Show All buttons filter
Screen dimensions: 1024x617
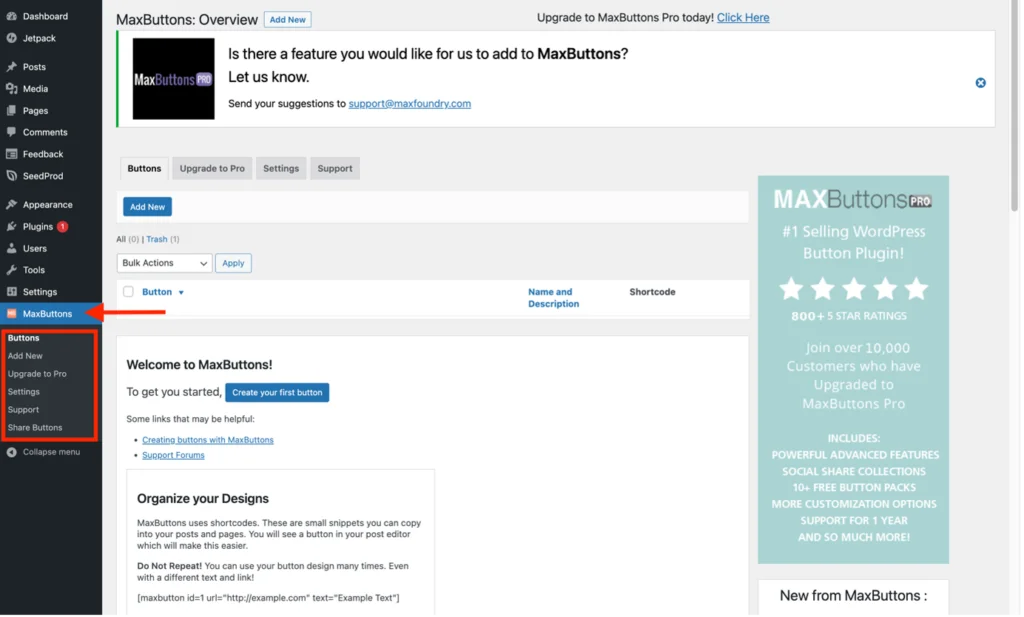(121, 240)
